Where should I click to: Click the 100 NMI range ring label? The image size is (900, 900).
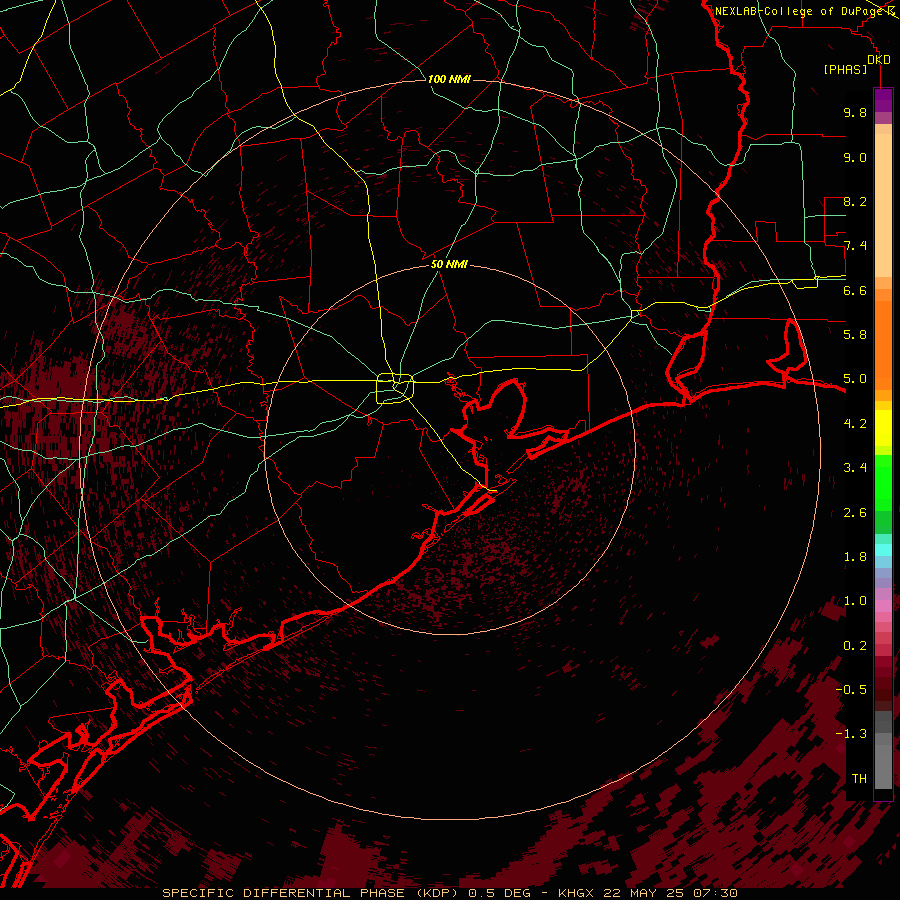coord(449,79)
